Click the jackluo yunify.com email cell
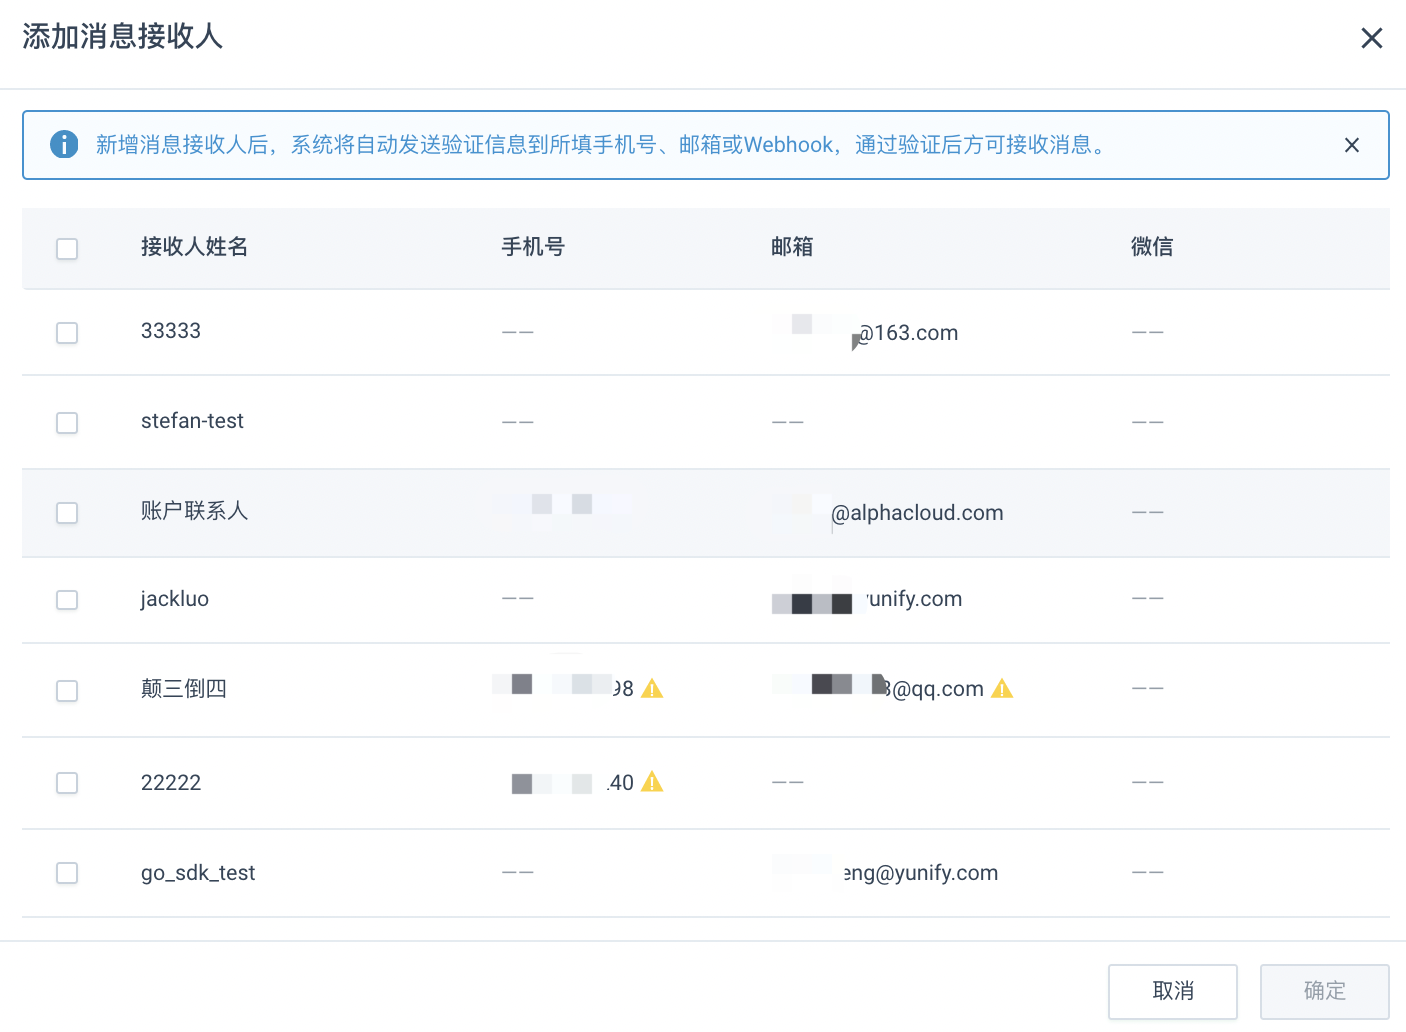The image size is (1406, 1032). (867, 597)
